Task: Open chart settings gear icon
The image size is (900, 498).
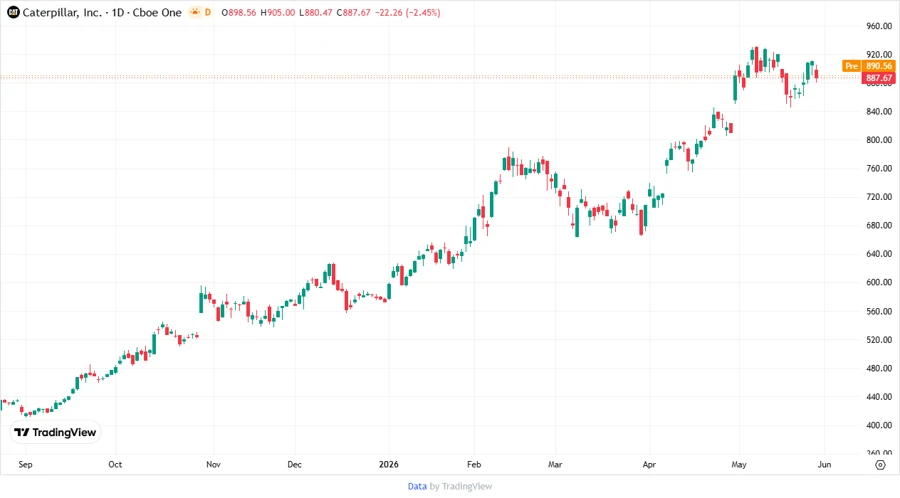Action: pyautogui.click(x=880, y=465)
